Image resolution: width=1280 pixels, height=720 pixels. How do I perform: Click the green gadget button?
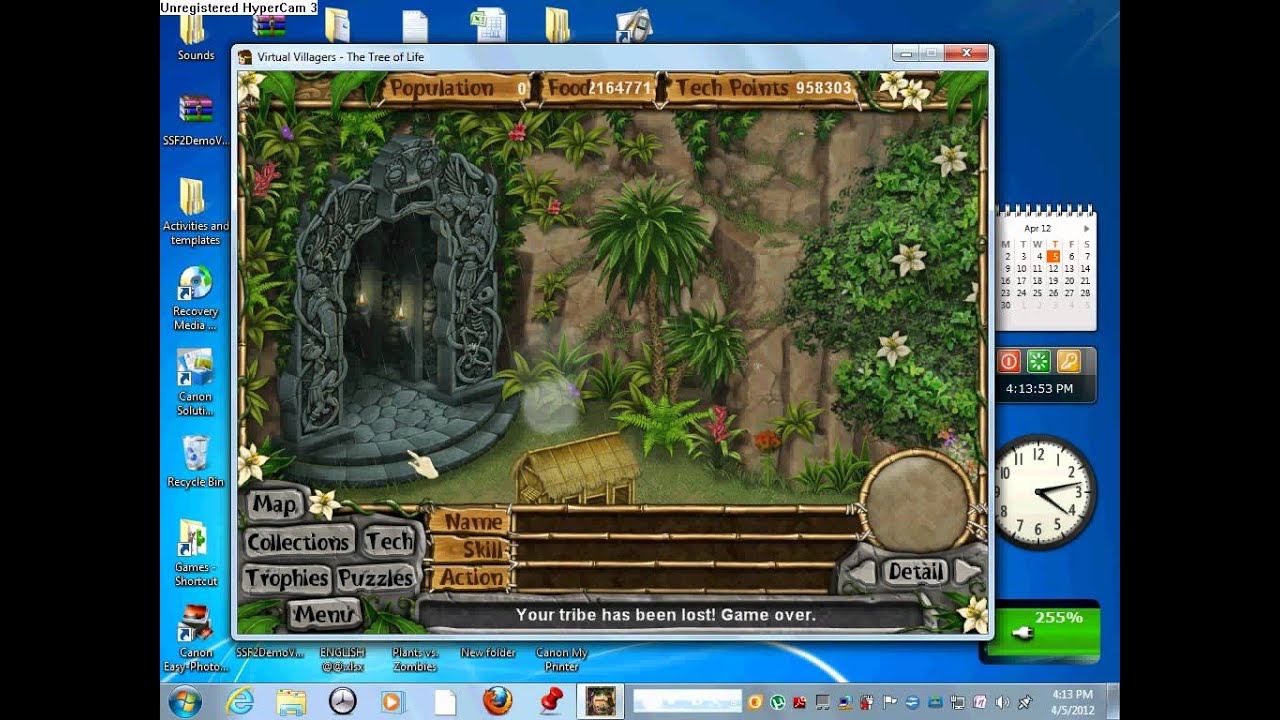point(1038,361)
